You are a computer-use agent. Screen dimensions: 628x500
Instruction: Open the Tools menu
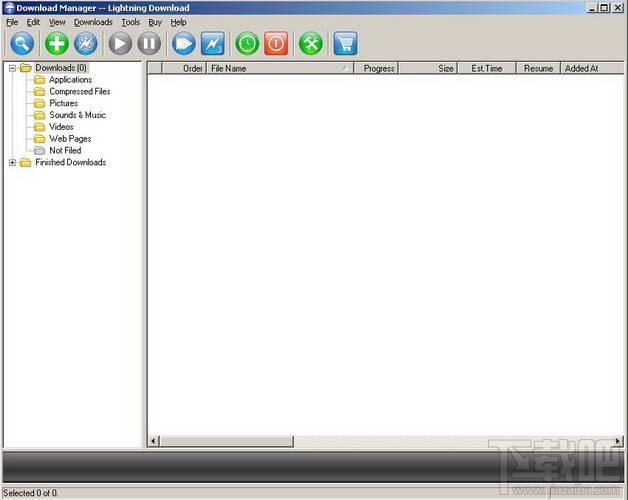coord(131,22)
